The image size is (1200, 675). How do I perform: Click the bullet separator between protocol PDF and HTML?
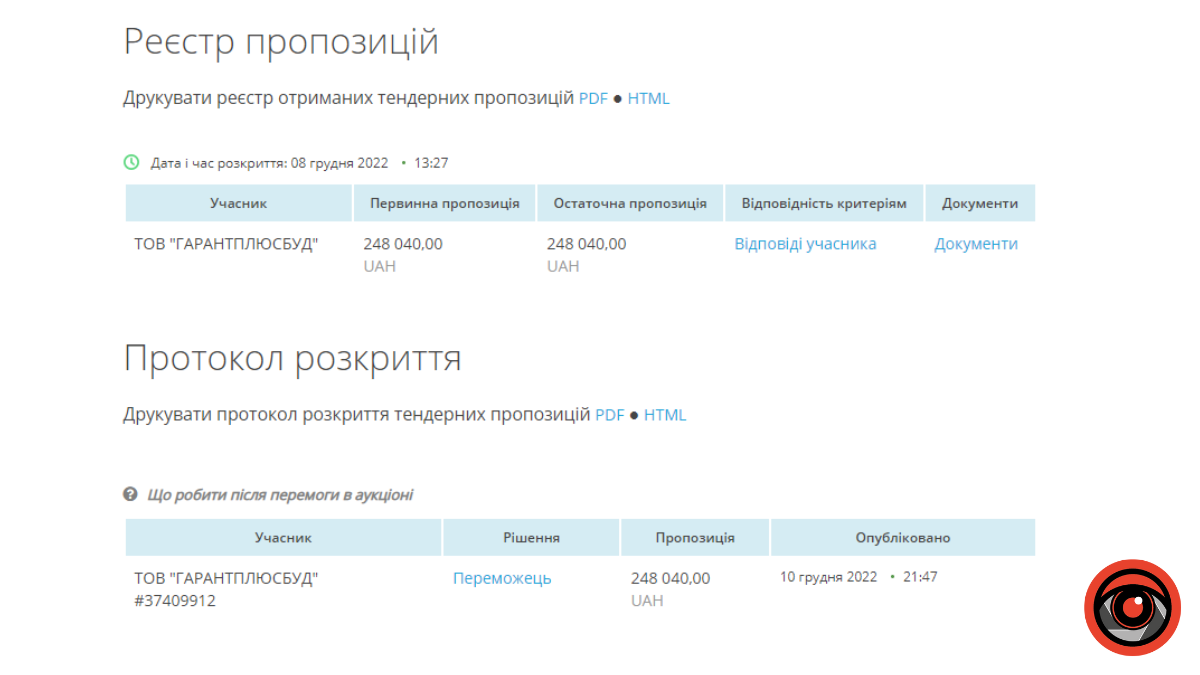[x=632, y=414]
